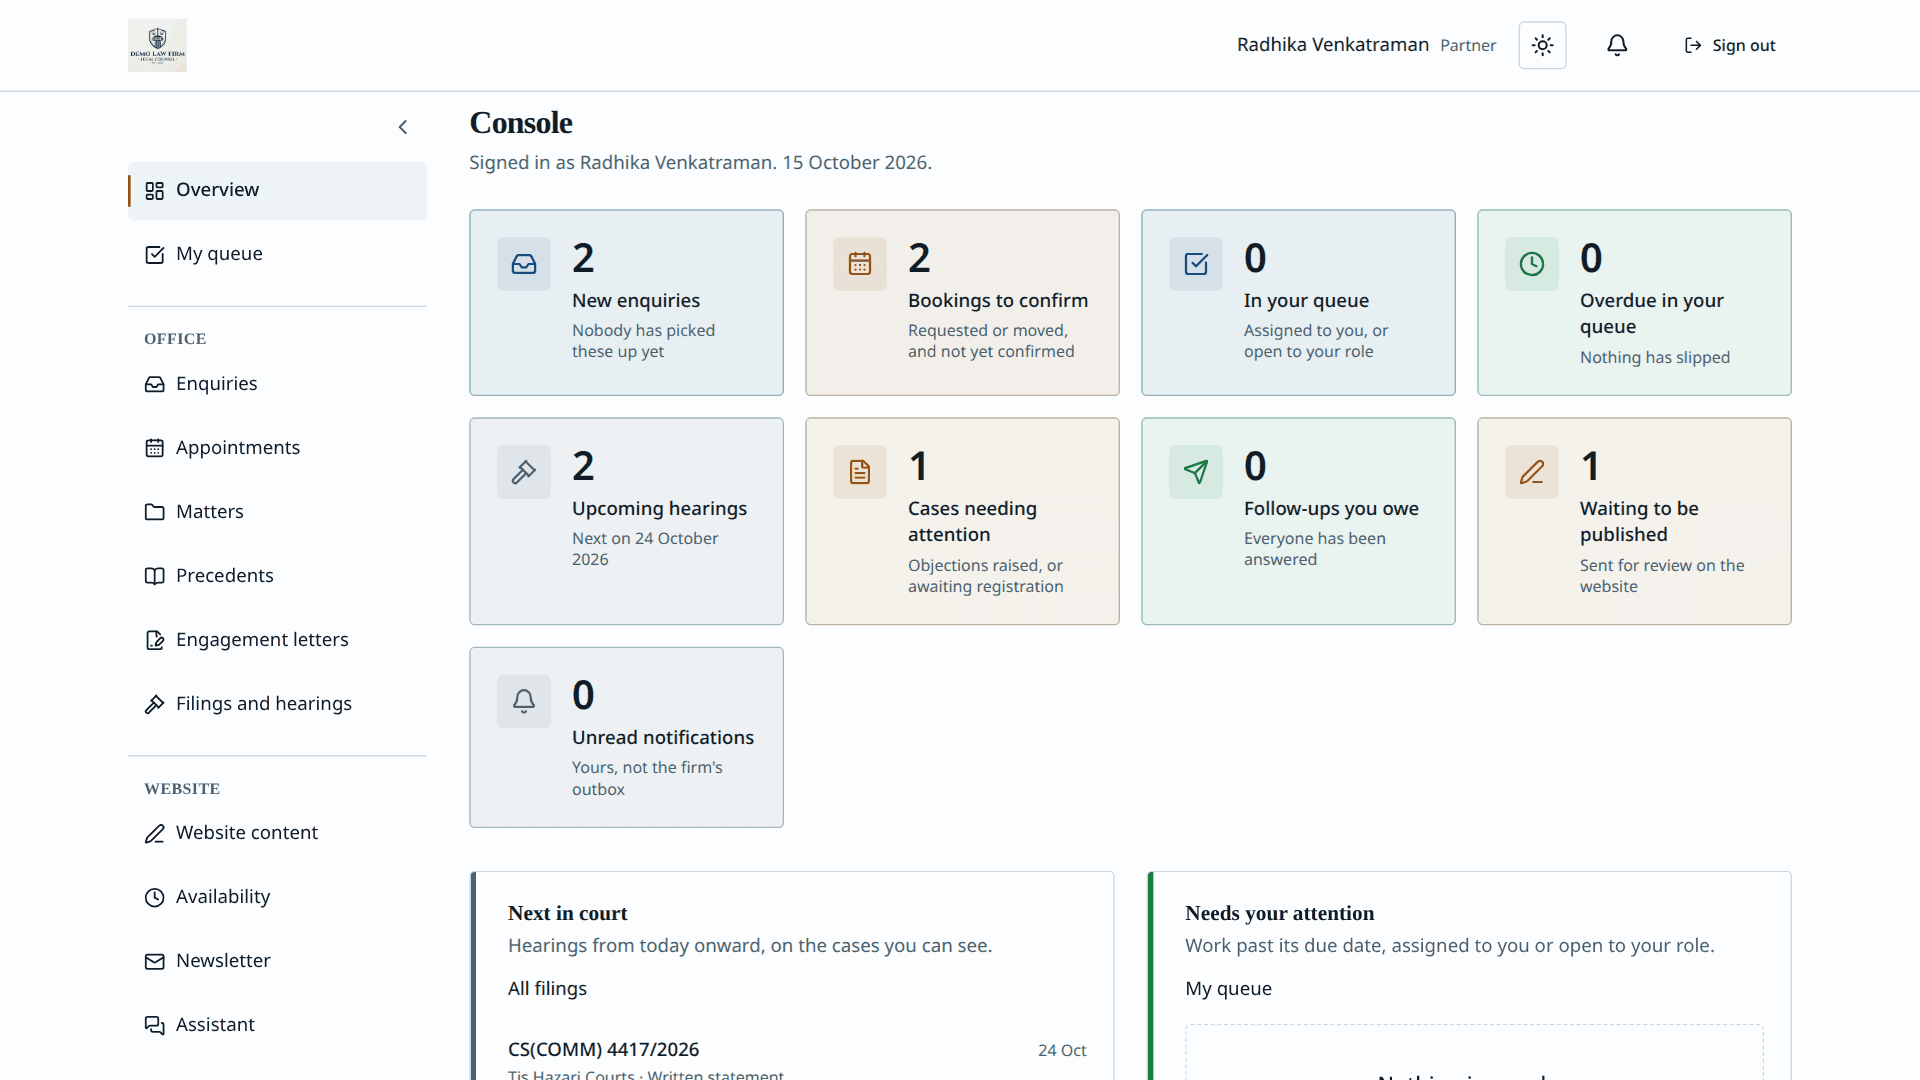Click the Unread notifications bell card icon
This screenshot has height=1080, width=1920.
click(x=524, y=701)
